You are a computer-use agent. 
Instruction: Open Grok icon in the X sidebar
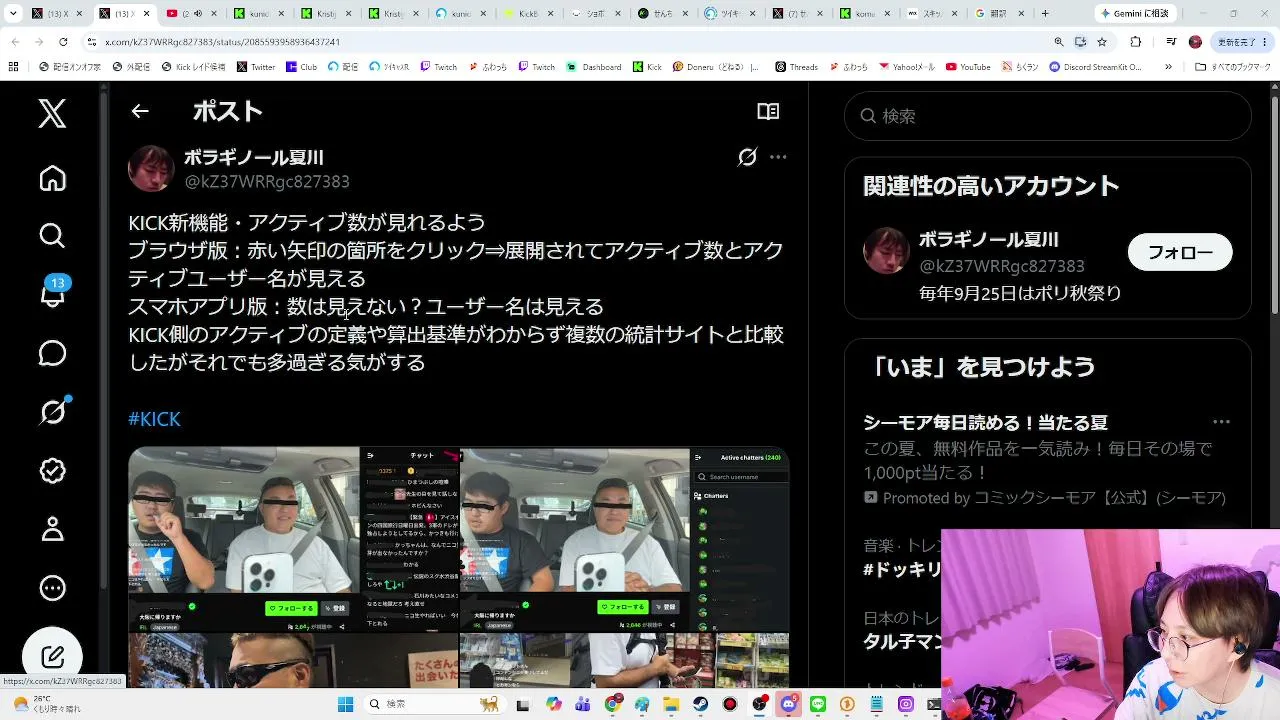click(x=52, y=411)
